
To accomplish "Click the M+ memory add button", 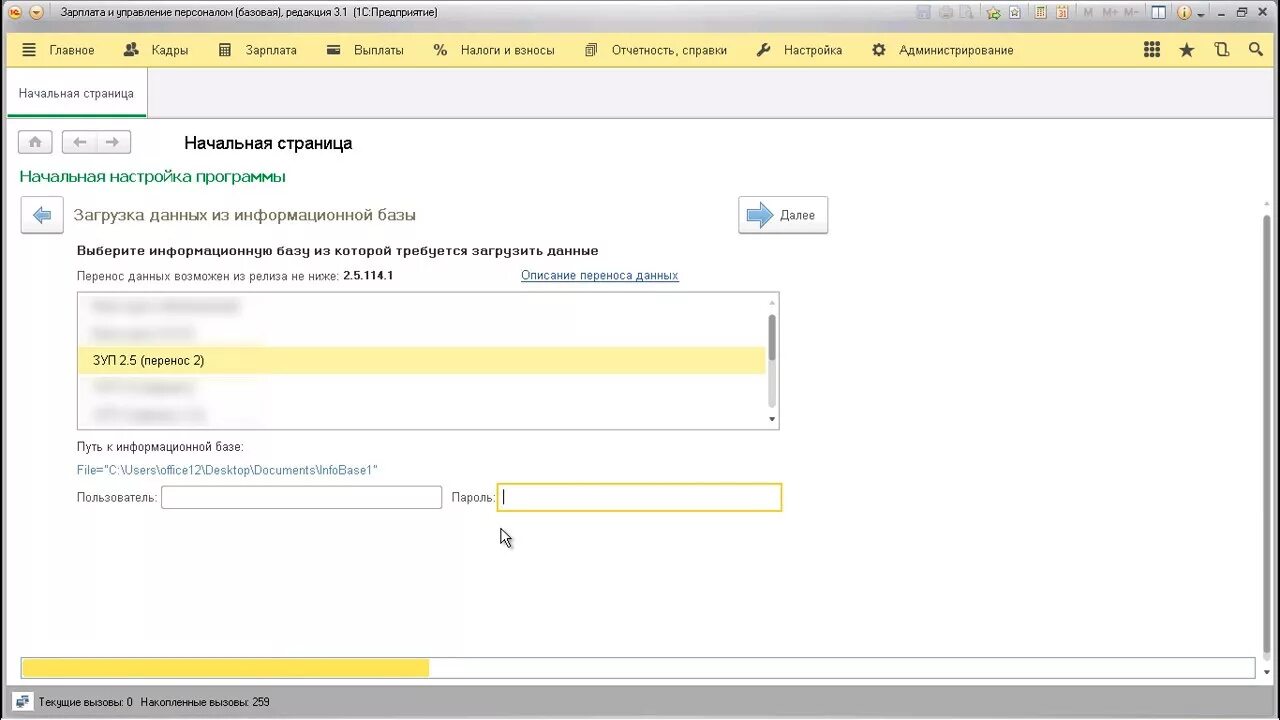I will [1110, 13].
